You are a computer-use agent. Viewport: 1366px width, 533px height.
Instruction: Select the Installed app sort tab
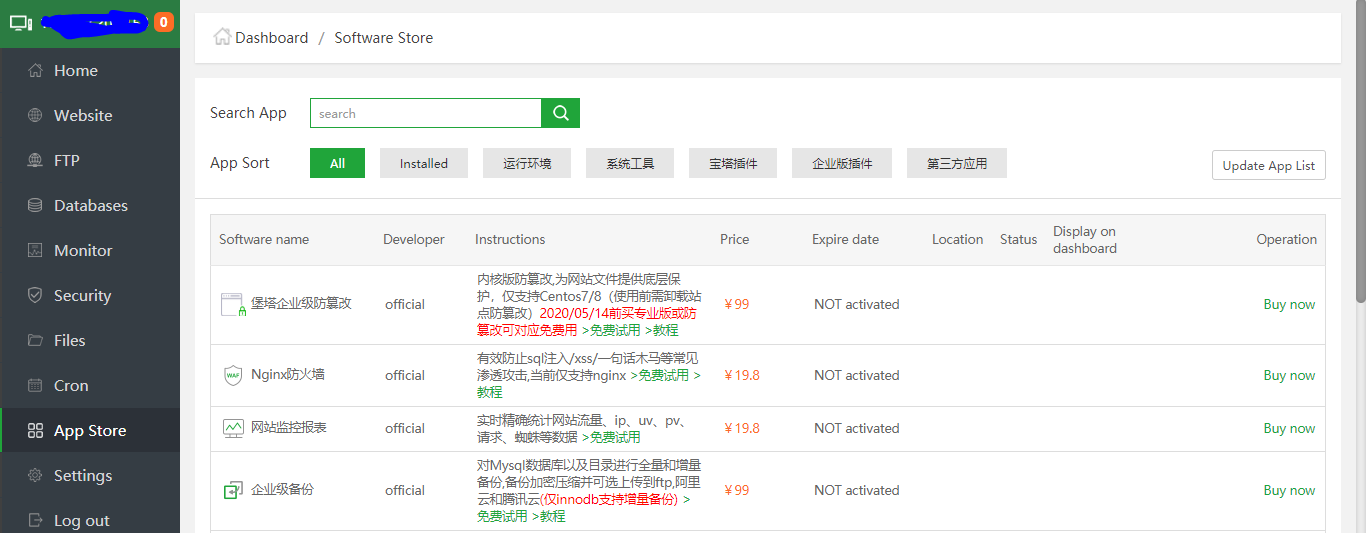tap(424, 163)
